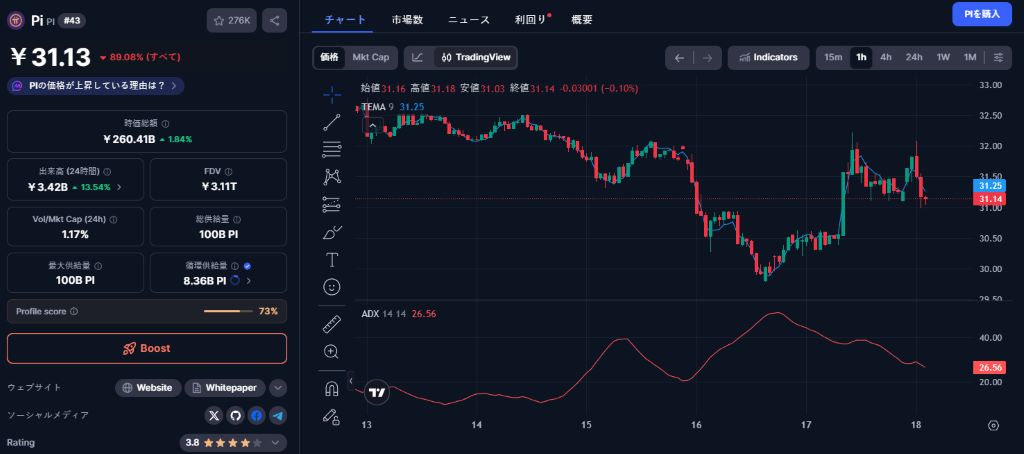Set interval to 15m
The height and width of the screenshot is (454, 1024).
click(x=833, y=57)
